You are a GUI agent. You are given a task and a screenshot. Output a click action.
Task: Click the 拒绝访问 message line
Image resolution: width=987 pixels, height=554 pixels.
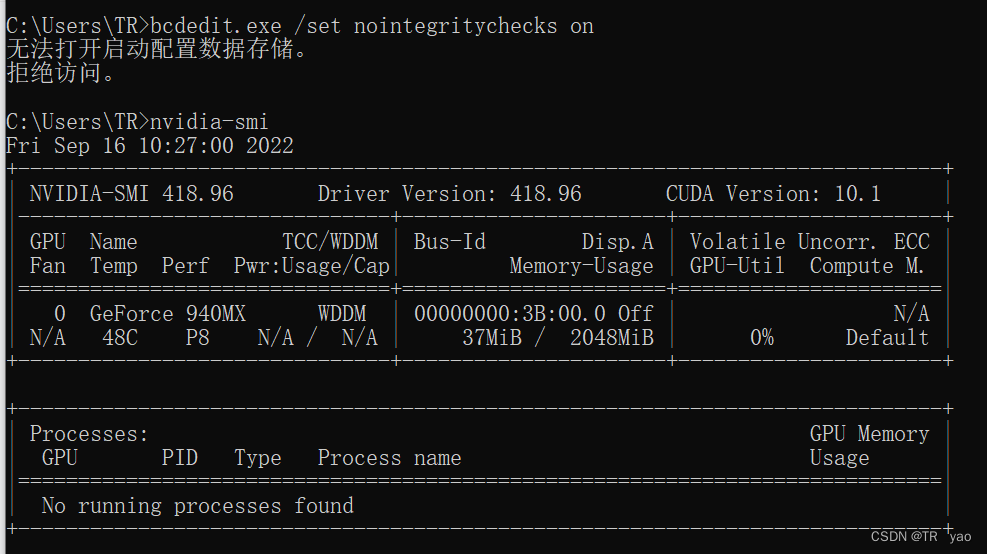[60, 73]
